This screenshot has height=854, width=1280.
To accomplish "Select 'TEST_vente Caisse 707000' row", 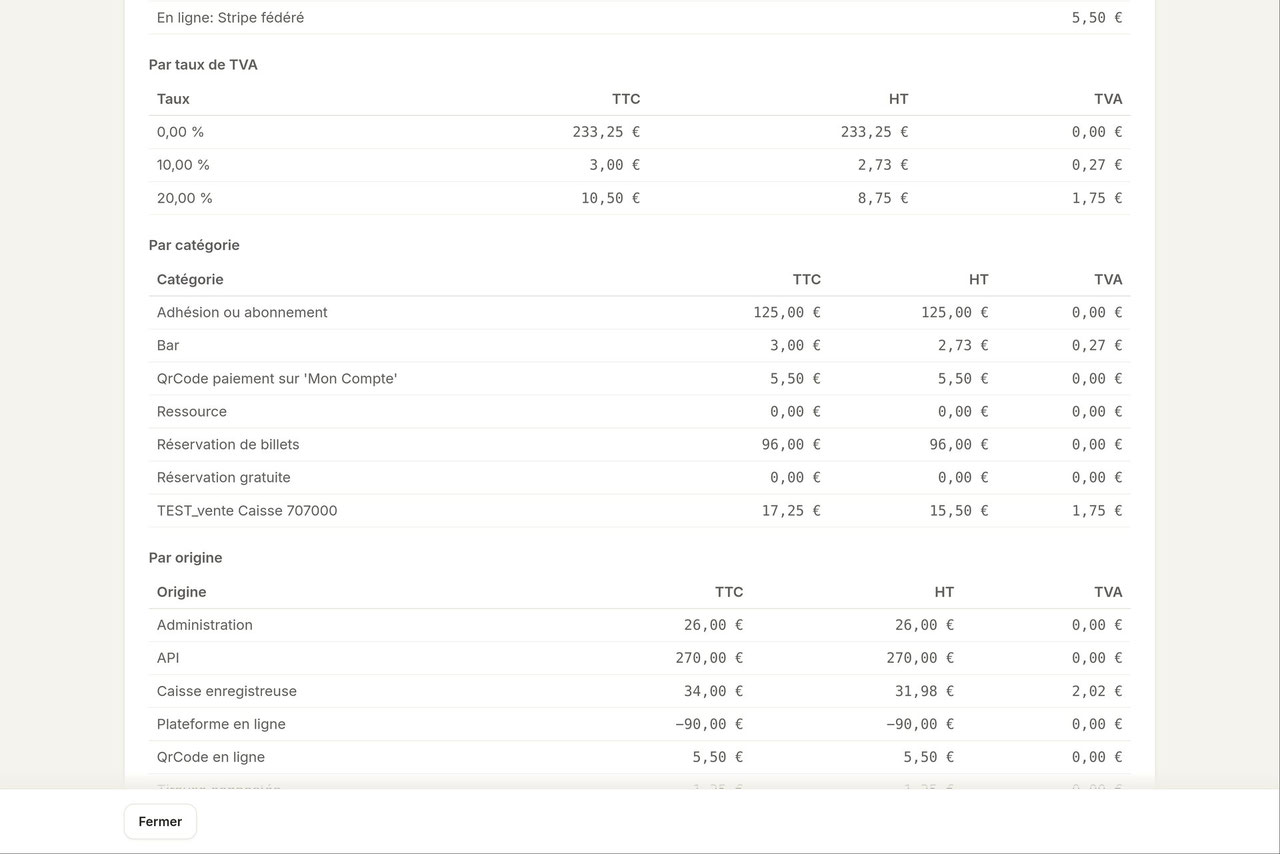I will point(640,510).
